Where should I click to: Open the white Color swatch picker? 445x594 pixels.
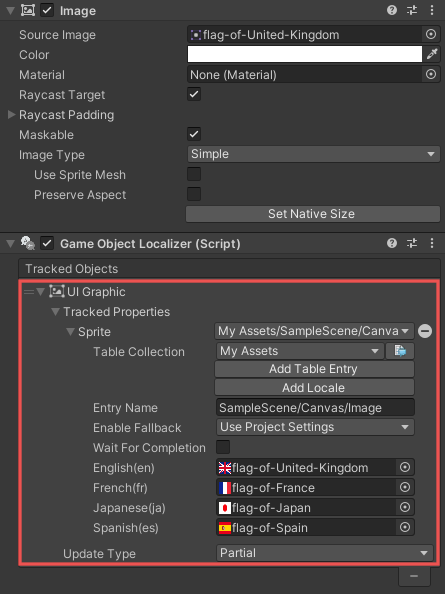[x=304, y=55]
